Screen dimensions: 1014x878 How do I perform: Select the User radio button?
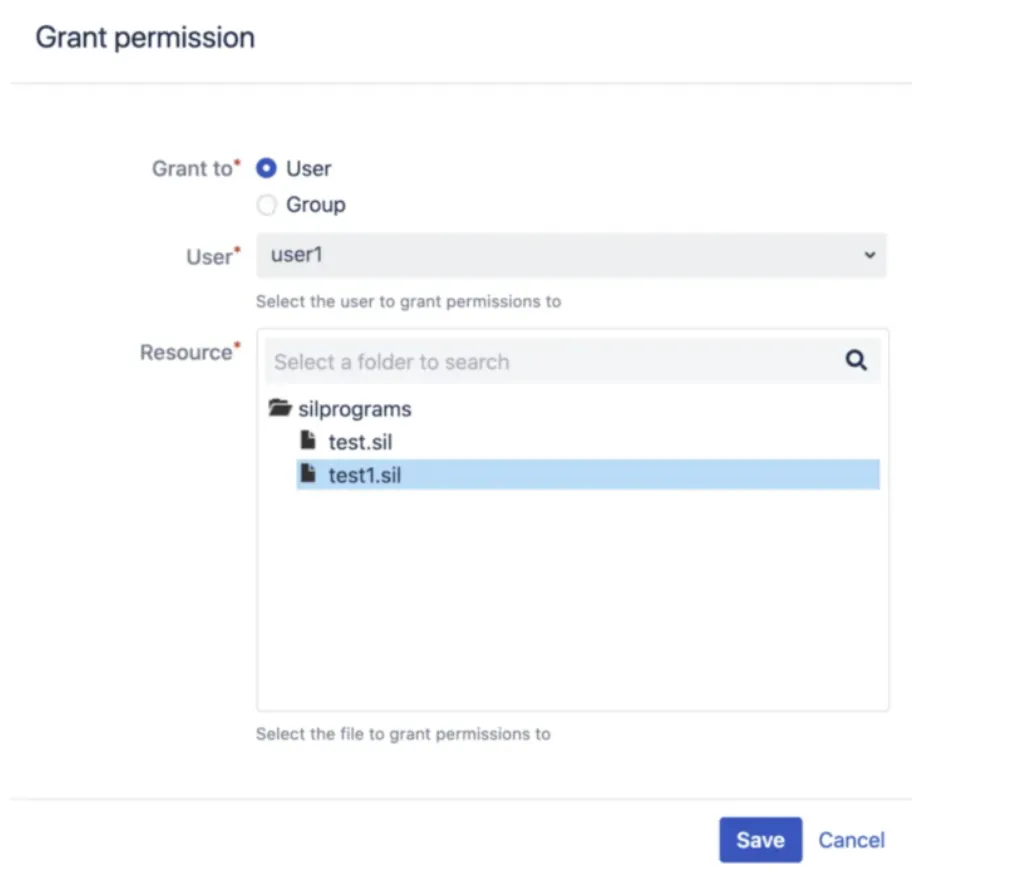click(x=266, y=168)
